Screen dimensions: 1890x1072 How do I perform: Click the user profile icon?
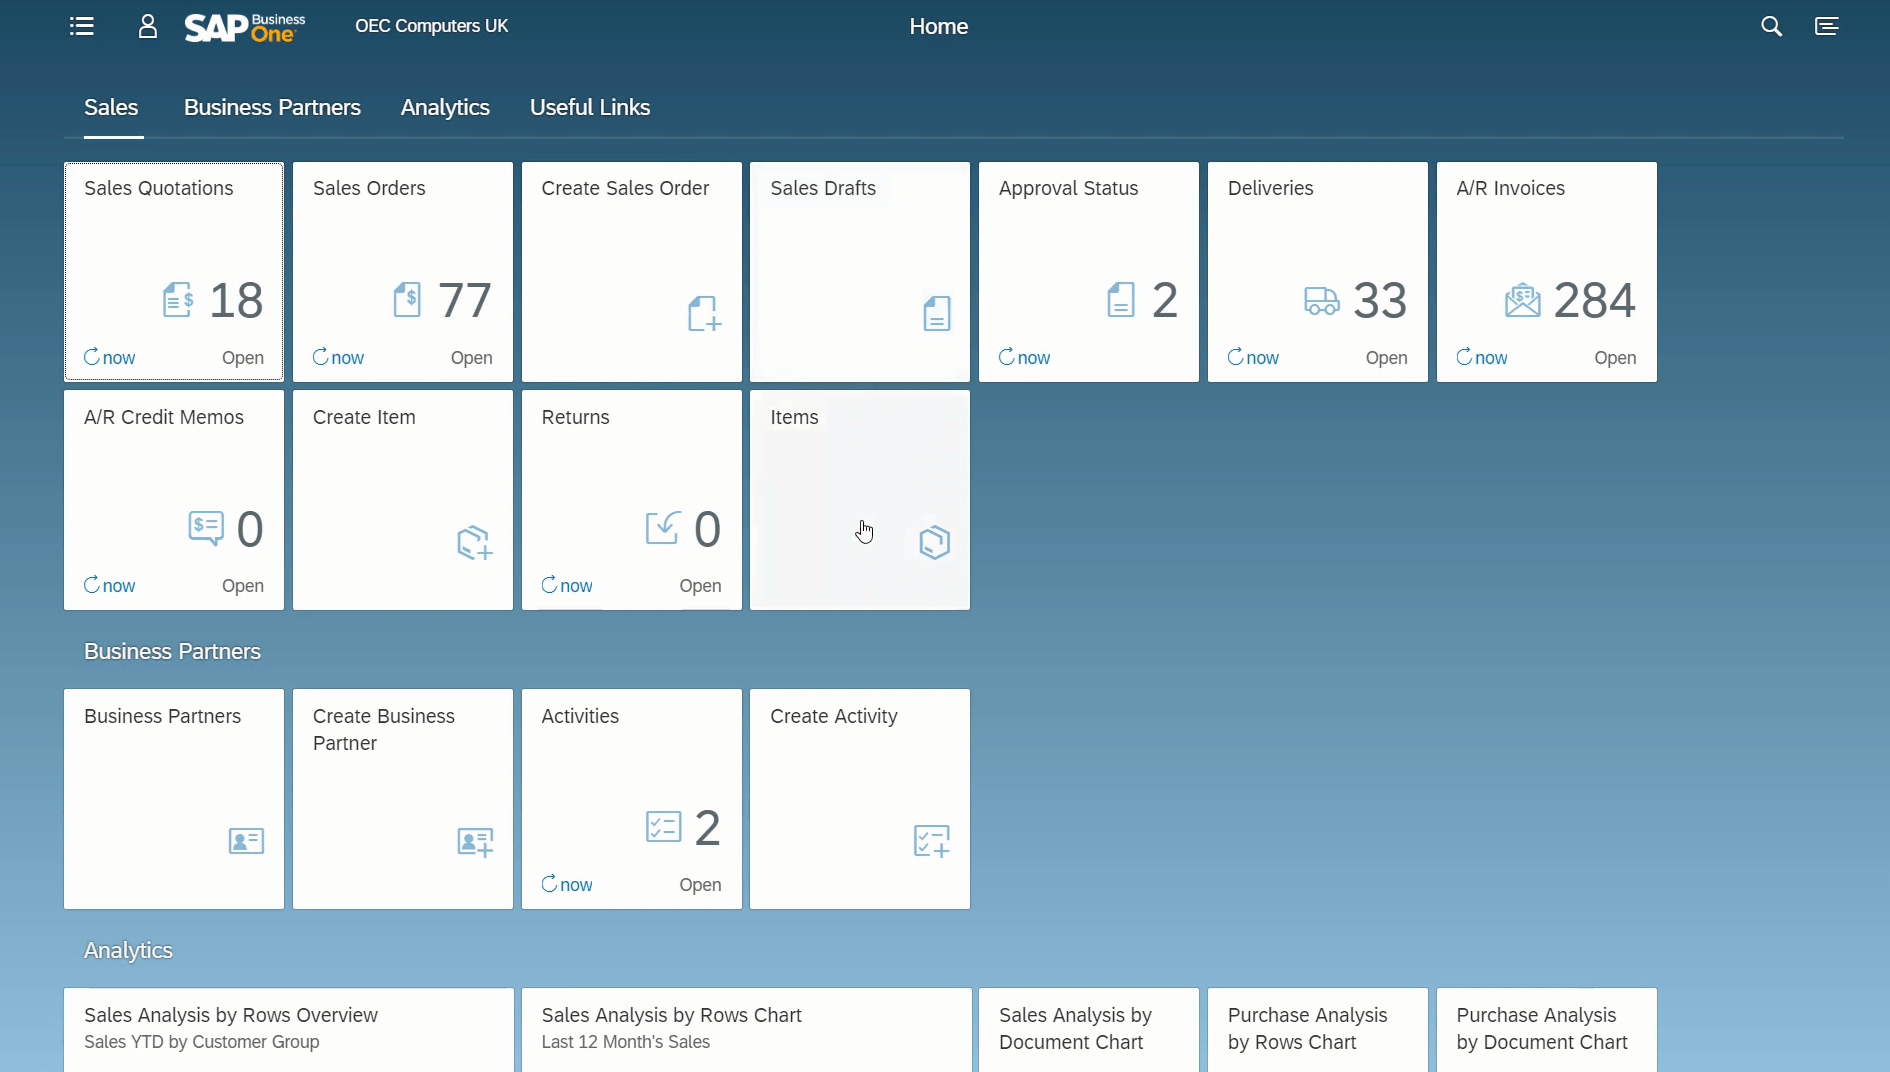(x=146, y=27)
